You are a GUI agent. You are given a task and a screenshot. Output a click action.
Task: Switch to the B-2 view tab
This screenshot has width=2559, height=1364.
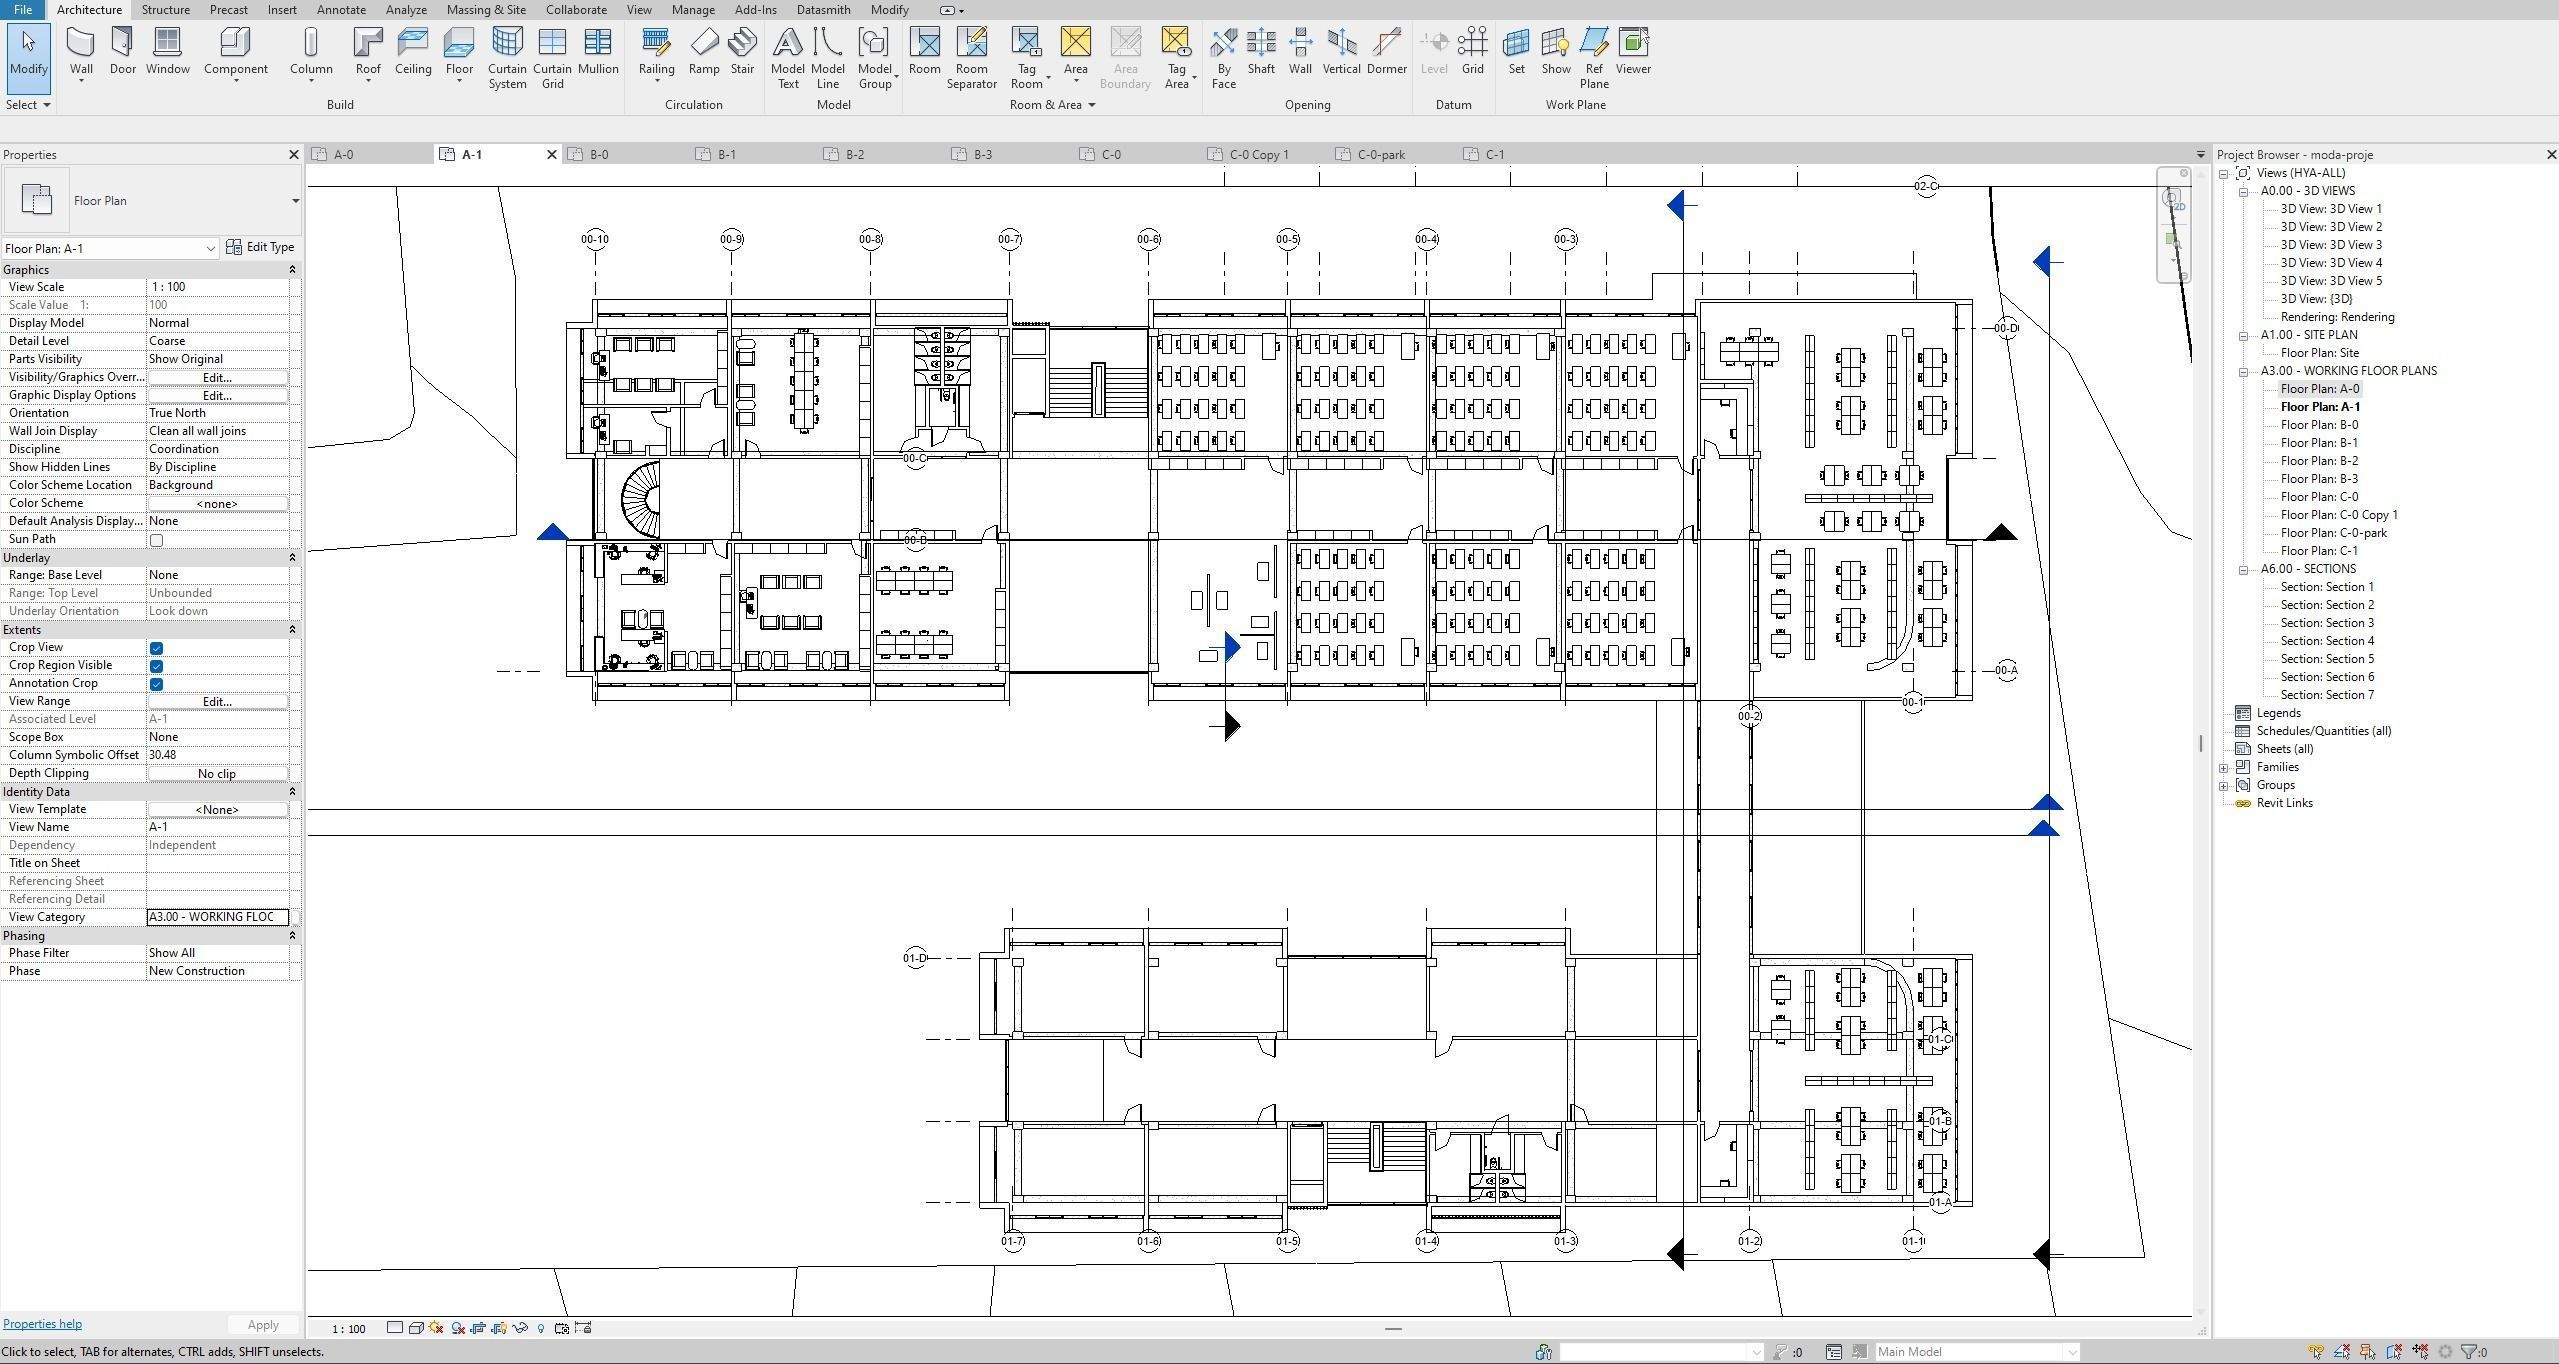[854, 155]
